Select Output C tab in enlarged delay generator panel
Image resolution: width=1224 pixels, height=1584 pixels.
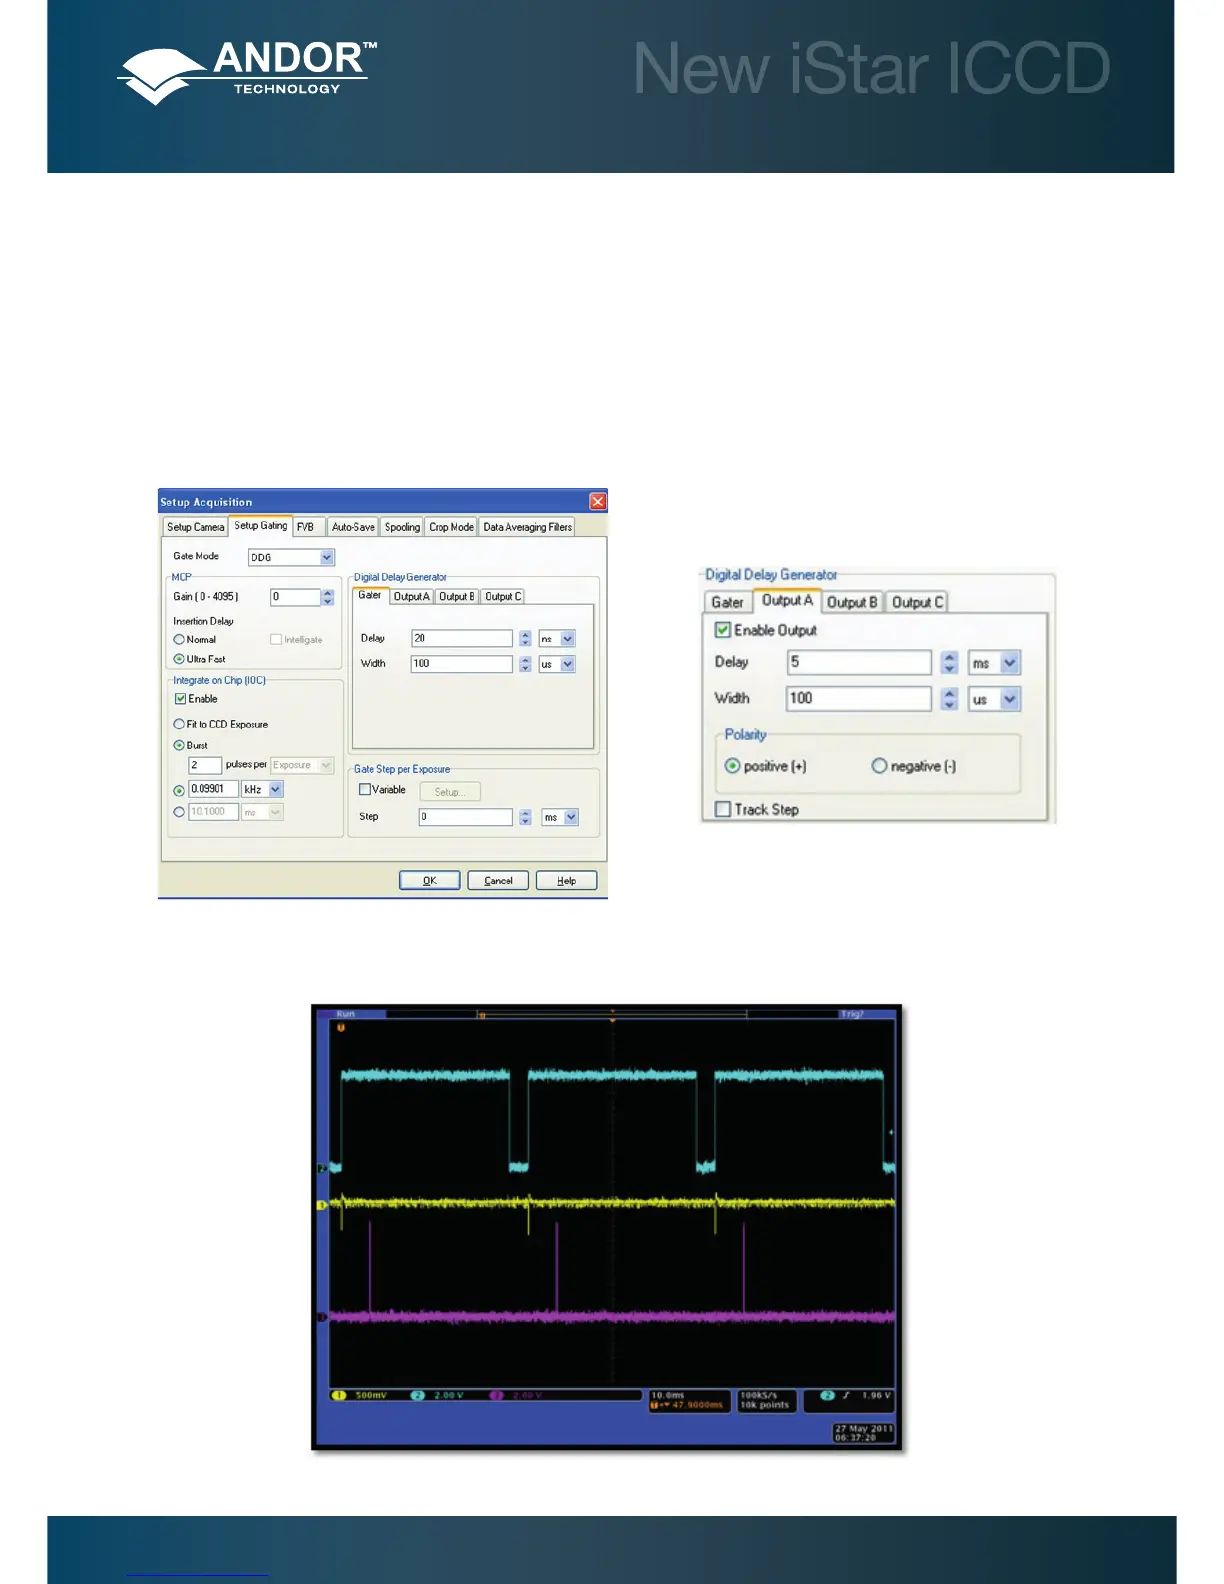click(917, 602)
